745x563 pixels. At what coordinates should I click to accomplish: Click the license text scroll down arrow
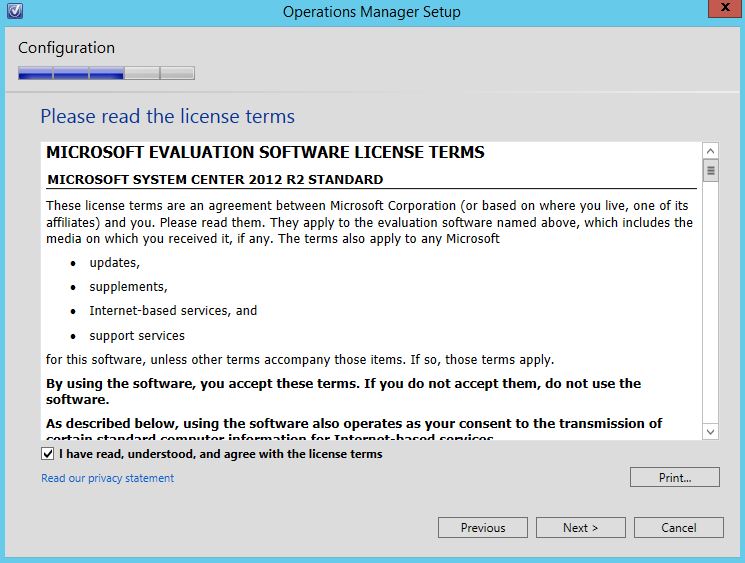(711, 431)
